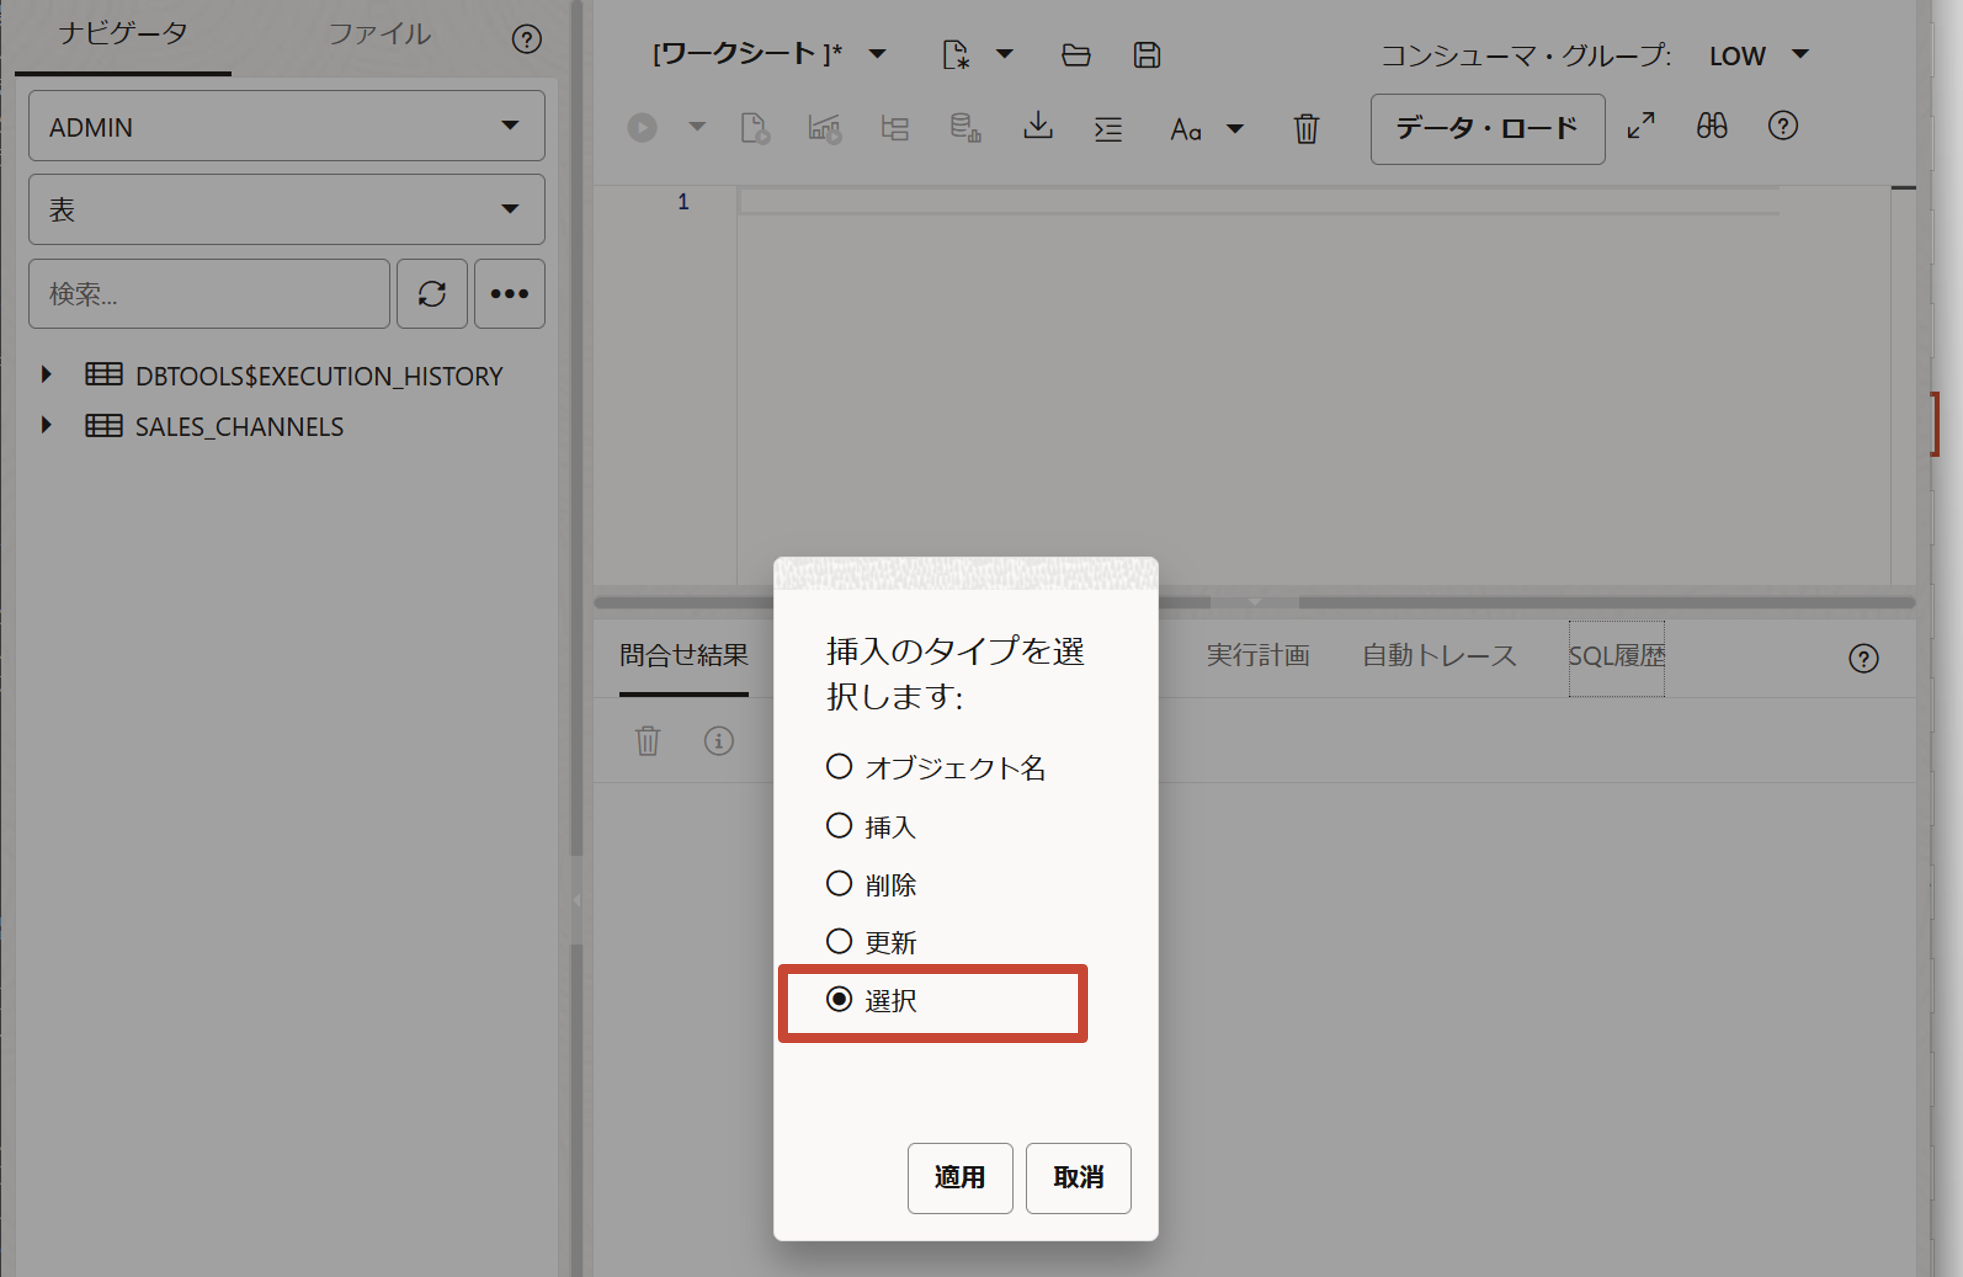
Task: Open the SQL履歴 tab
Action: pyautogui.click(x=1616, y=656)
